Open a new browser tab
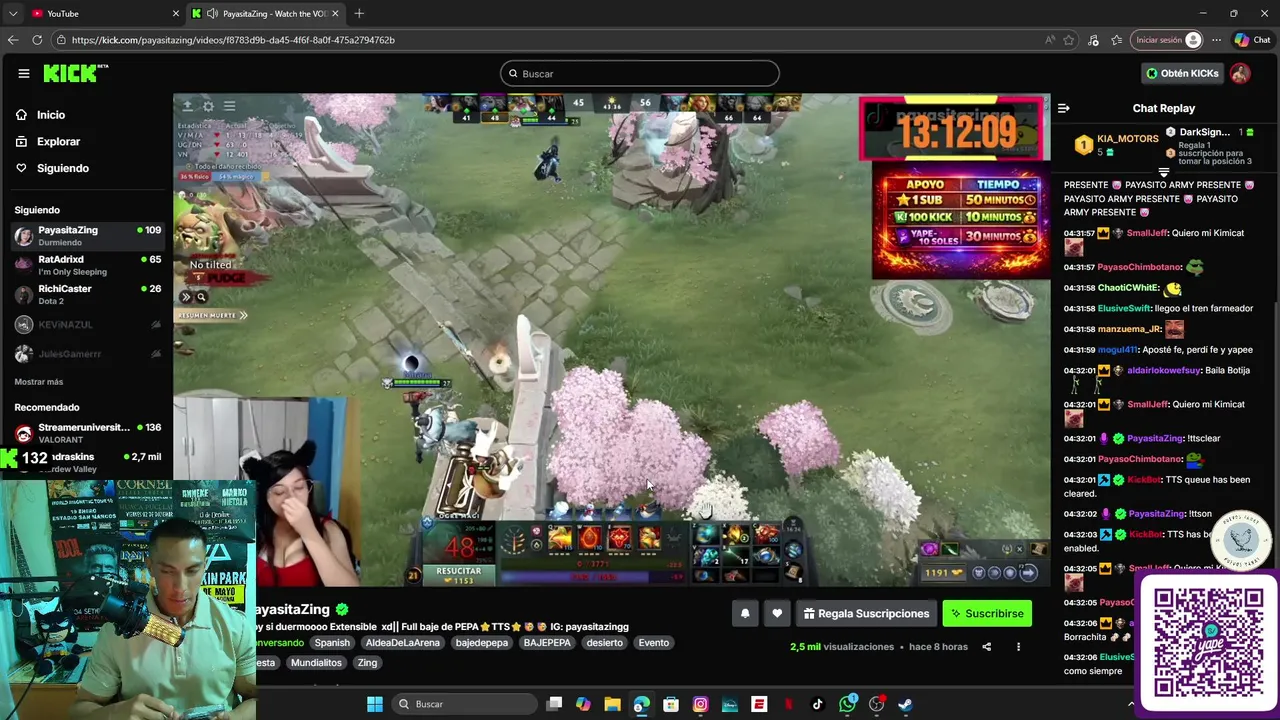Image resolution: width=1280 pixels, height=720 pixels. click(359, 13)
